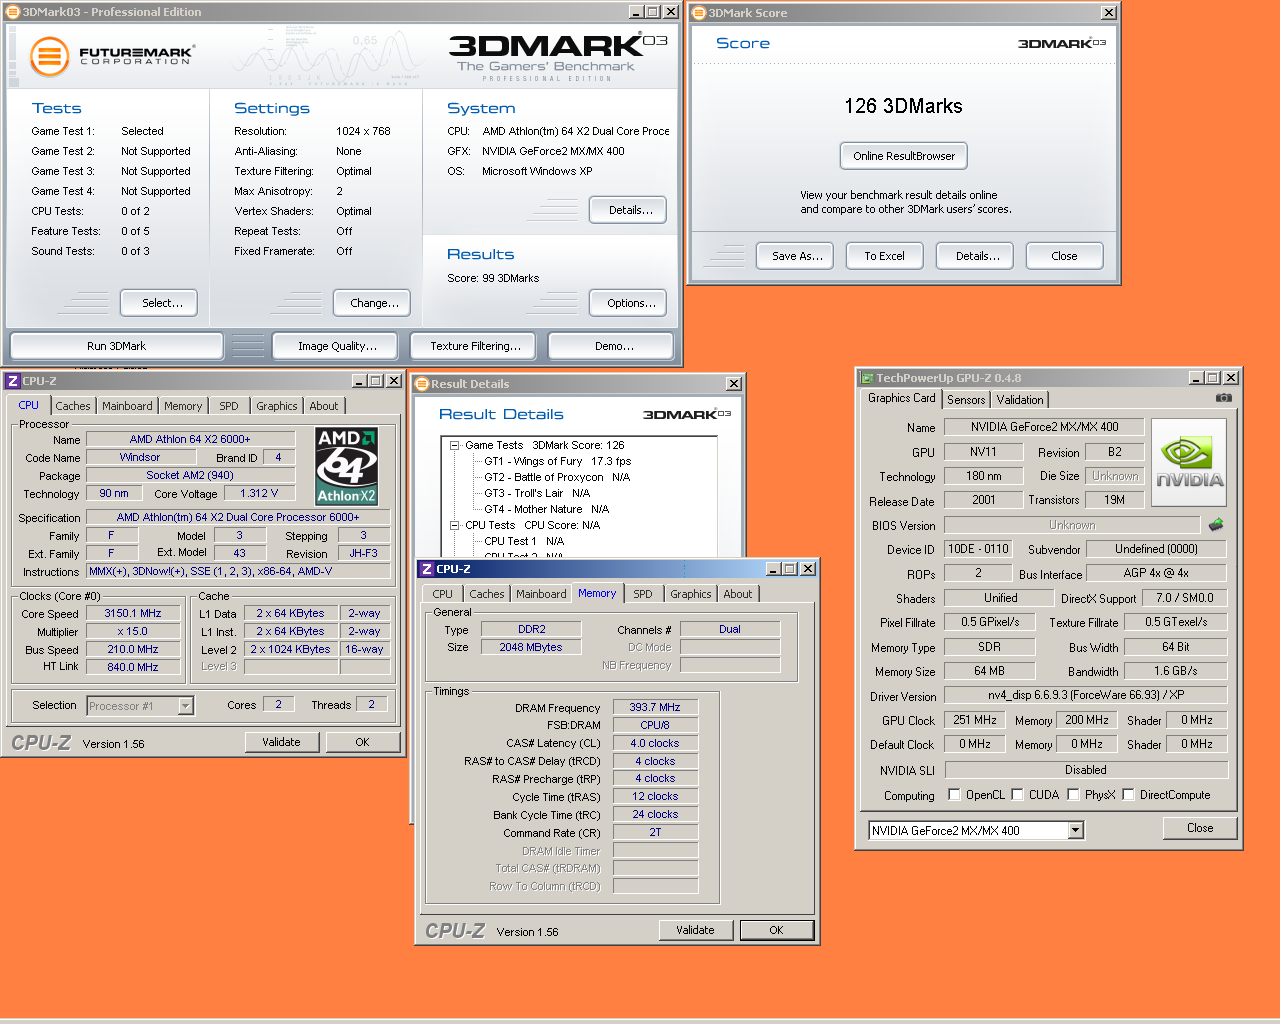
Task: Click Close in the 3DMark Score window
Action: coord(1064,256)
